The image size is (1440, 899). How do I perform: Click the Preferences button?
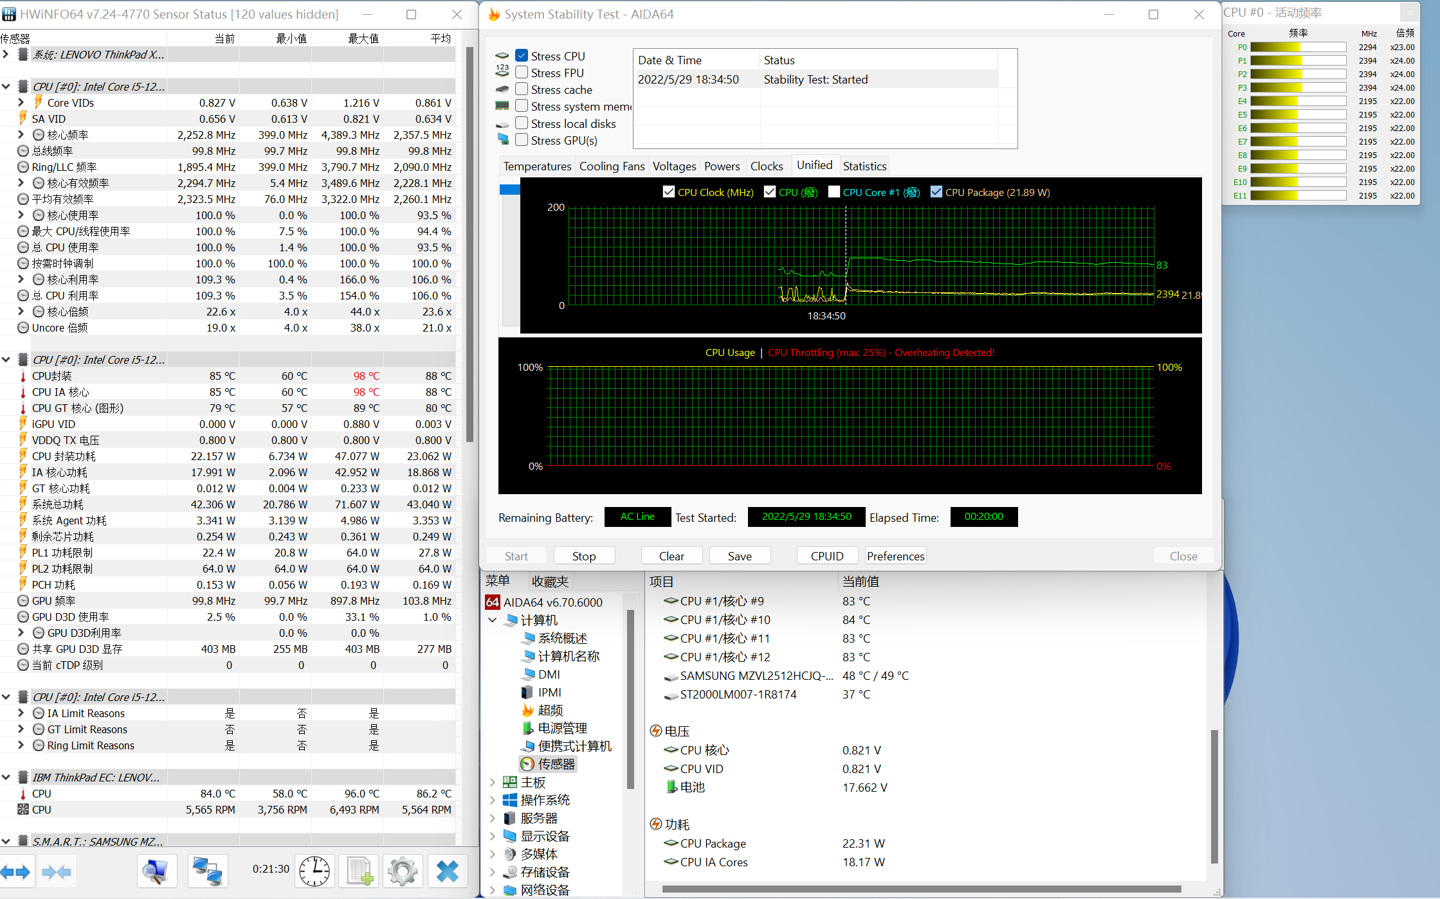[x=895, y=556]
